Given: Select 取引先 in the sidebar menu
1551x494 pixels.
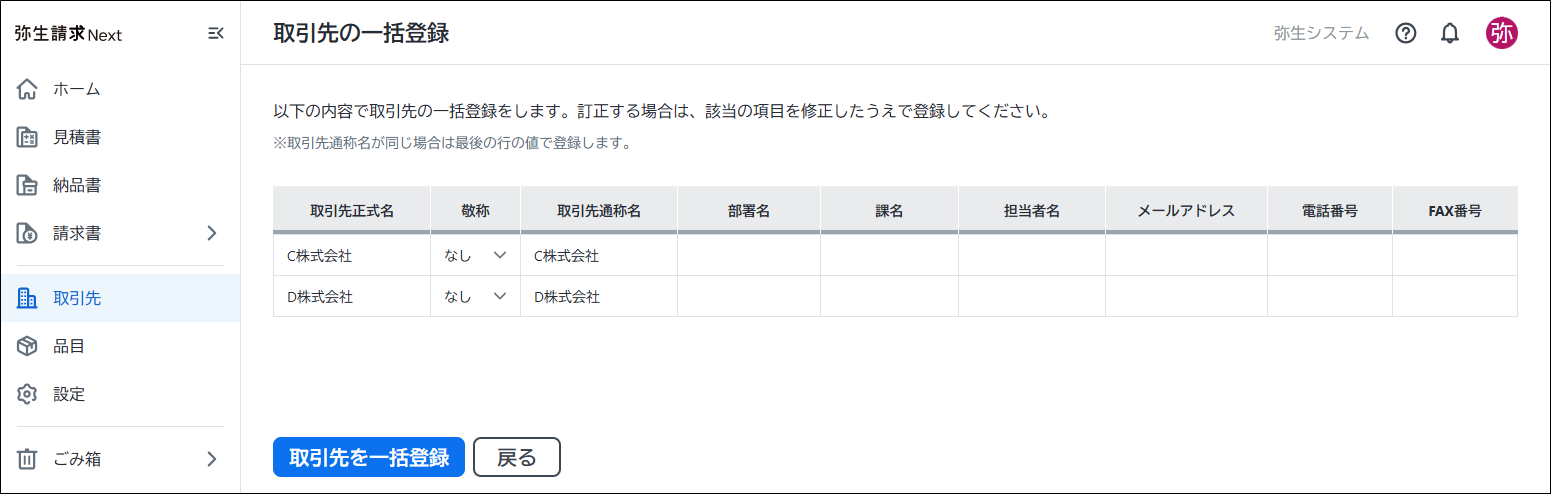Looking at the screenshot, I should [77, 298].
